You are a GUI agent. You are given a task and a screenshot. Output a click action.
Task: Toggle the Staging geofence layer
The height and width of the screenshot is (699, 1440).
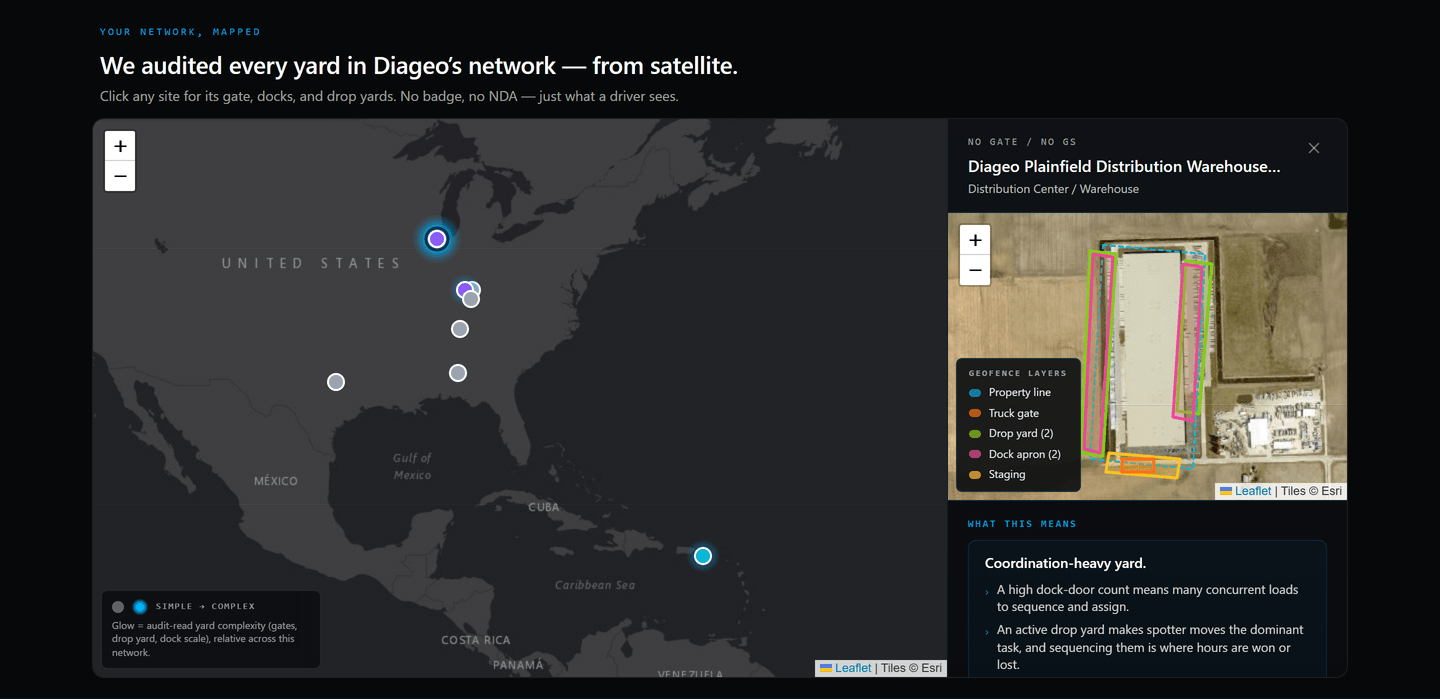pos(997,475)
